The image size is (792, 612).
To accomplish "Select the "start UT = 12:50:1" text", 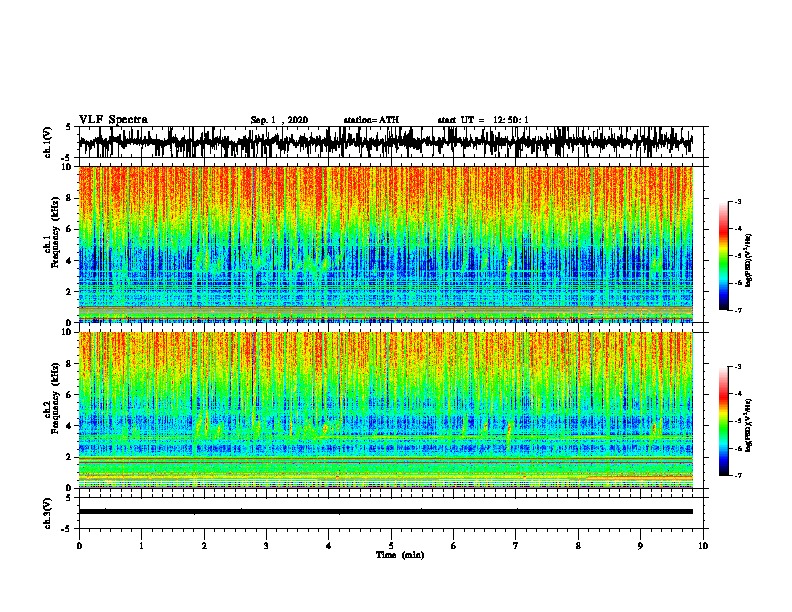I will point(483,120).
